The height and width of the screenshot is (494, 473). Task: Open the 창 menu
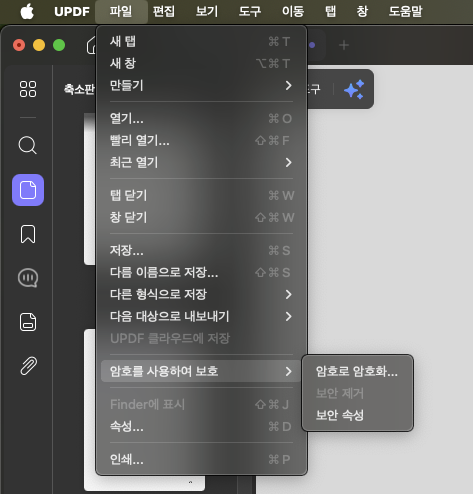tap(362, 12)
